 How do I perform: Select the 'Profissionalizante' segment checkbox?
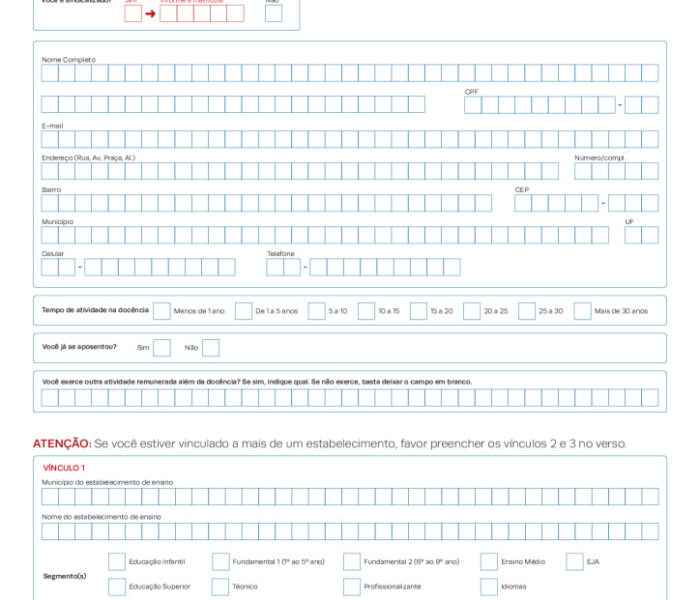(x=352, y=587)
